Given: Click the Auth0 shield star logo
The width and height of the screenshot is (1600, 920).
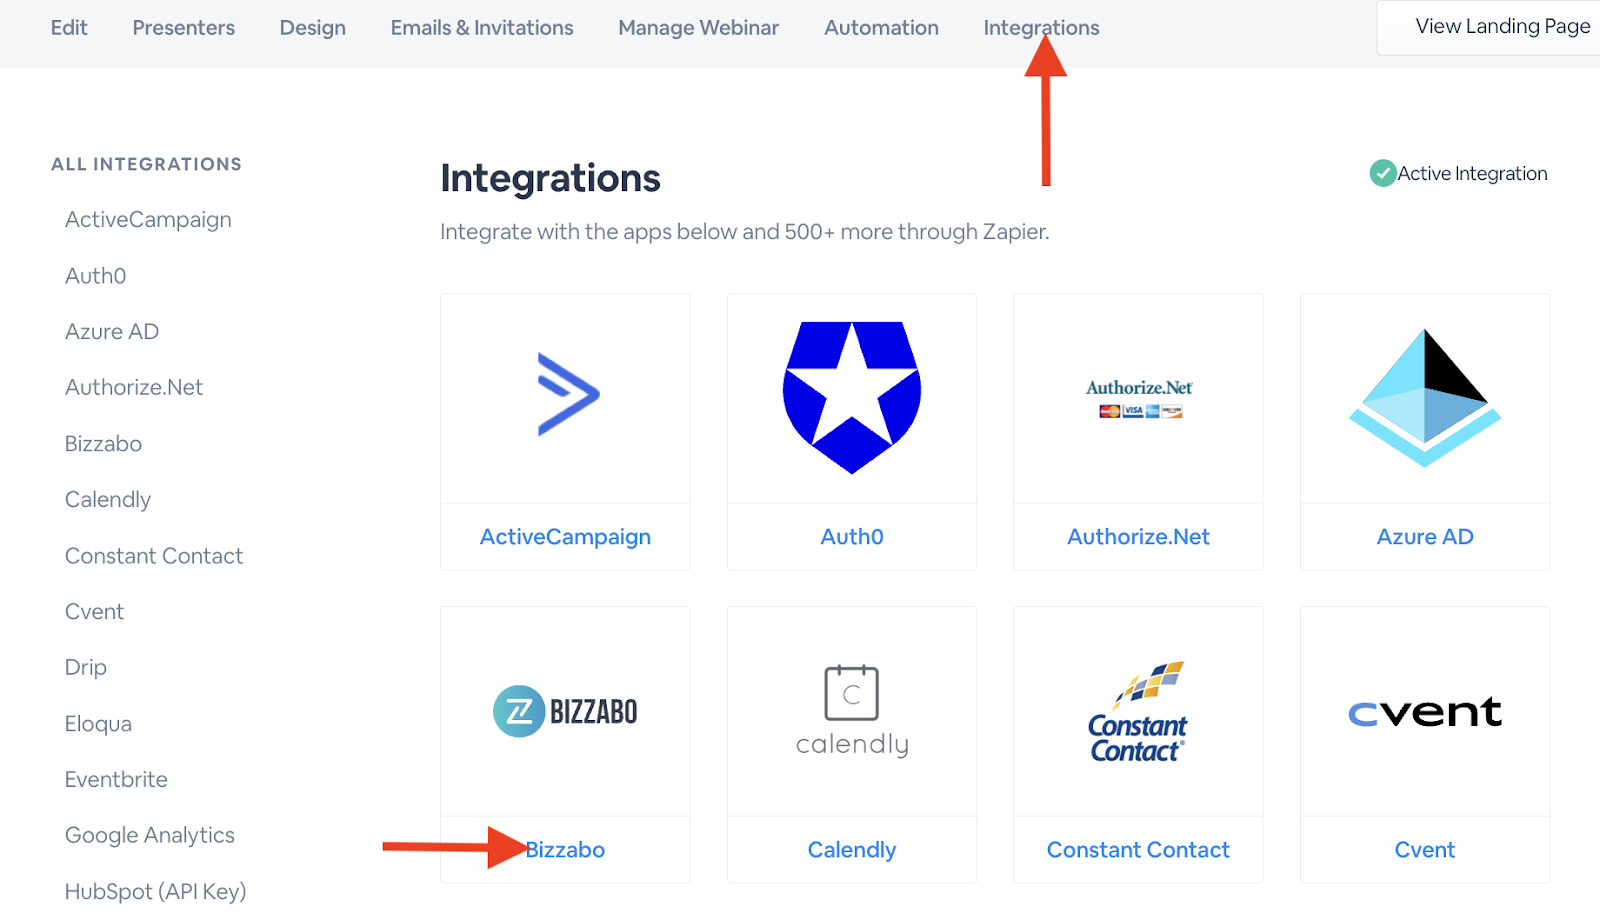Looking at the screenshot, I should (852, 397).
